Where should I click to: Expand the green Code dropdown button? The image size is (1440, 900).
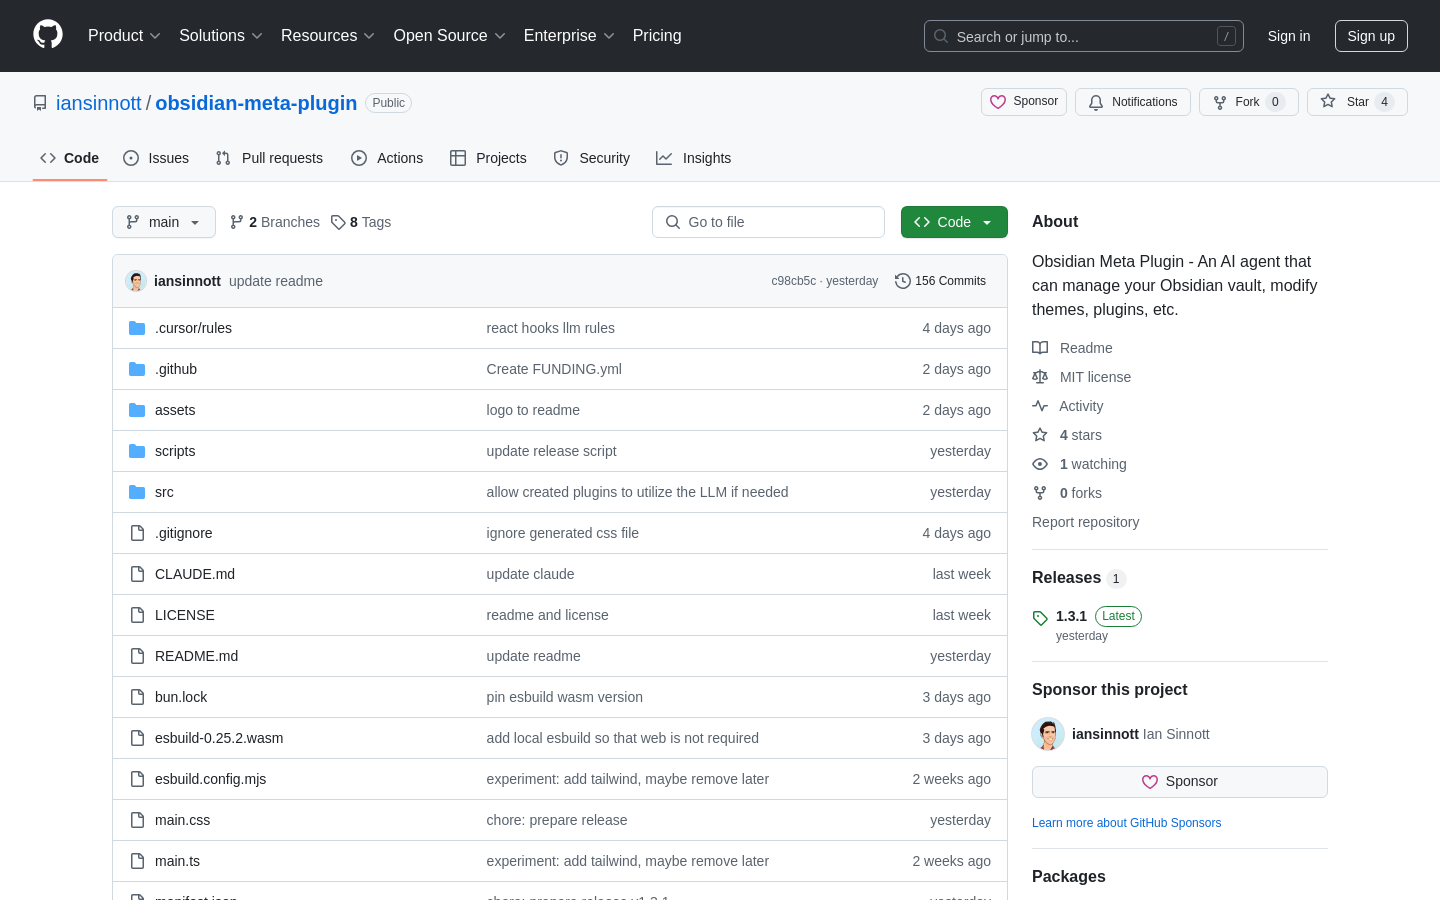point(954,222)
